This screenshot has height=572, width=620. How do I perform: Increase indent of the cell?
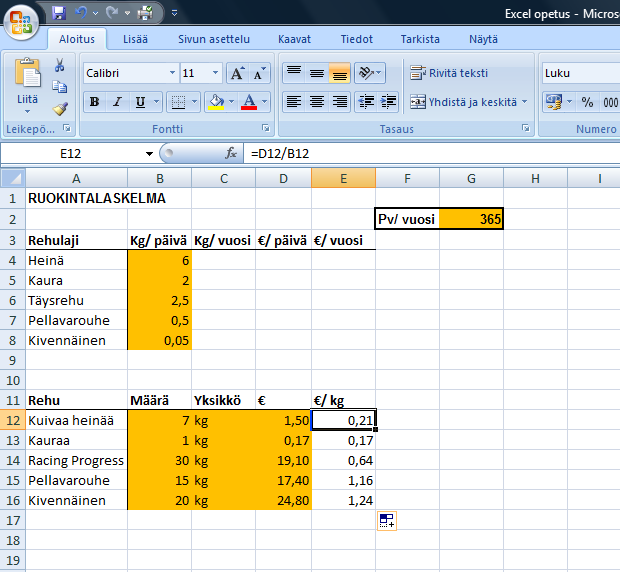coord(388,102)
